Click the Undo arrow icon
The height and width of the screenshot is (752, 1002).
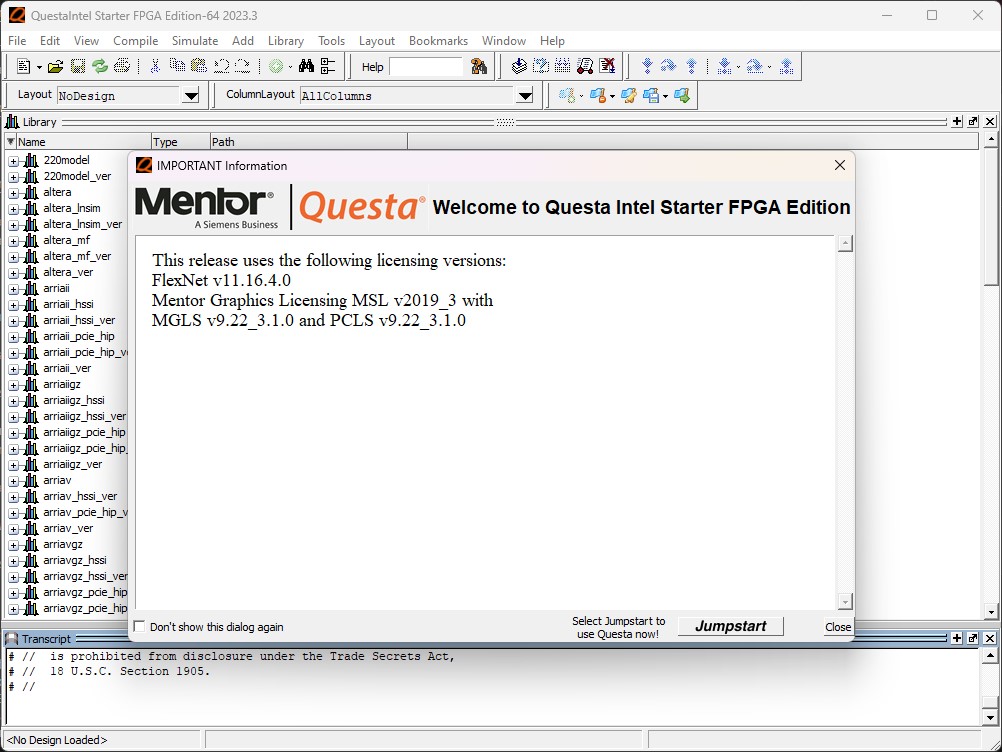[221, 66]
